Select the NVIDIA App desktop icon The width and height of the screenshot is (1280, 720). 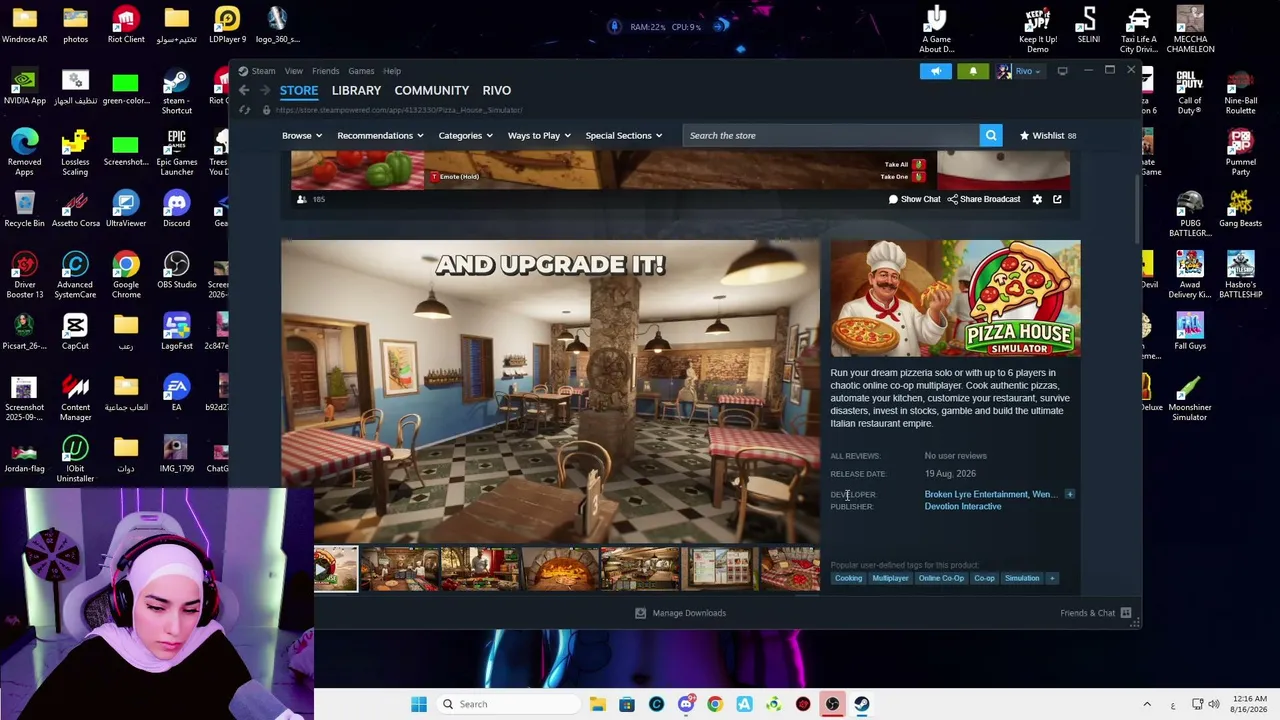click(24, 87)
